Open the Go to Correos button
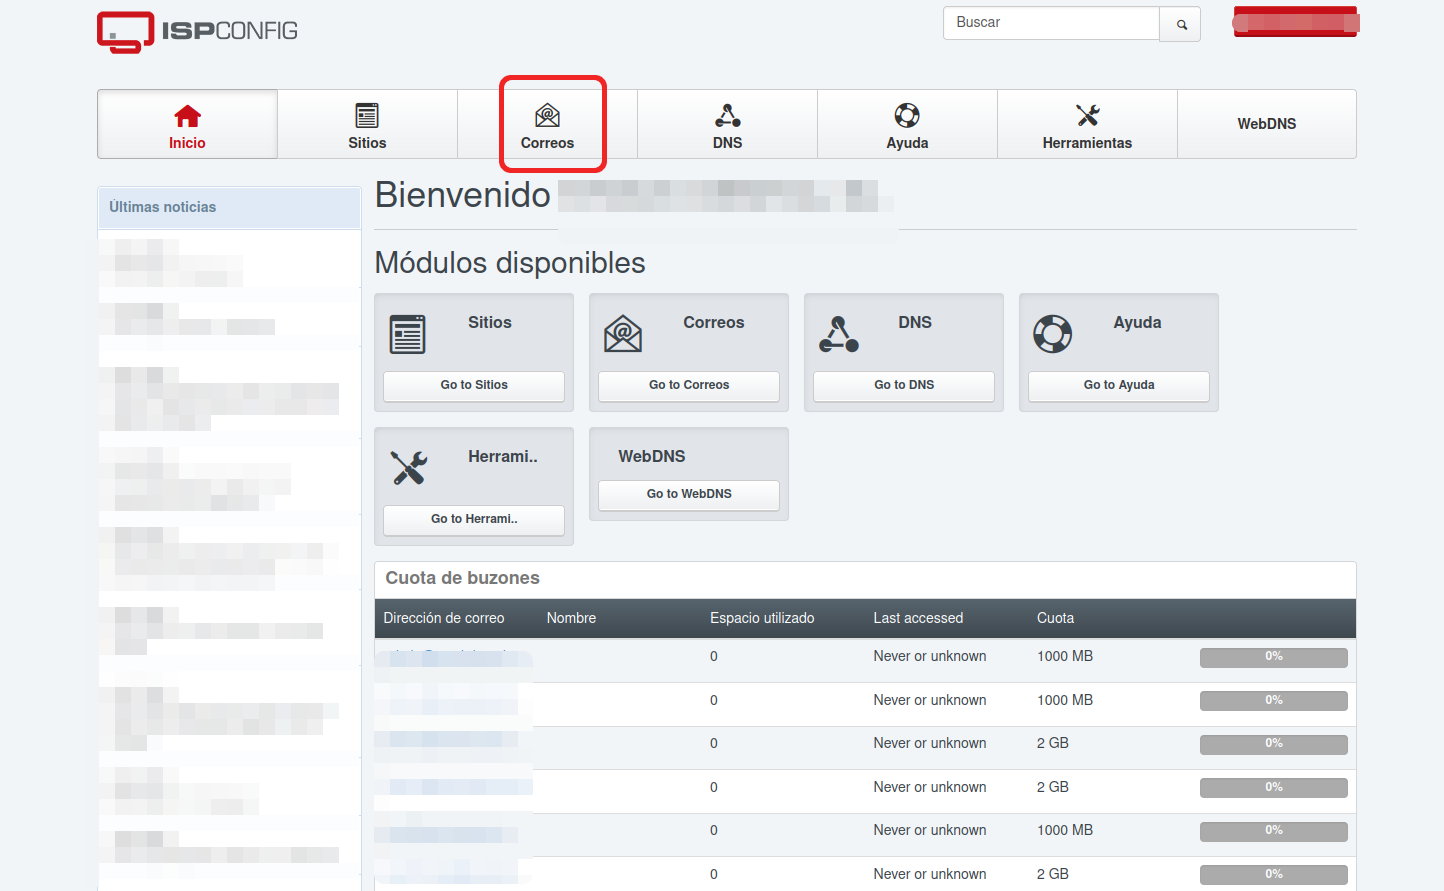This screenshot has height=891, width=1444. (689, 385)
